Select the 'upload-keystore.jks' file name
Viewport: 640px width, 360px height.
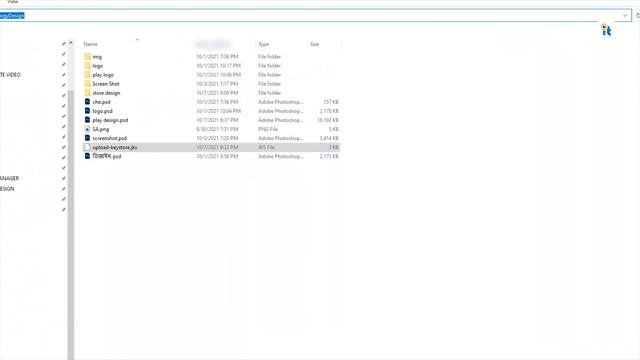click(115, 147)
